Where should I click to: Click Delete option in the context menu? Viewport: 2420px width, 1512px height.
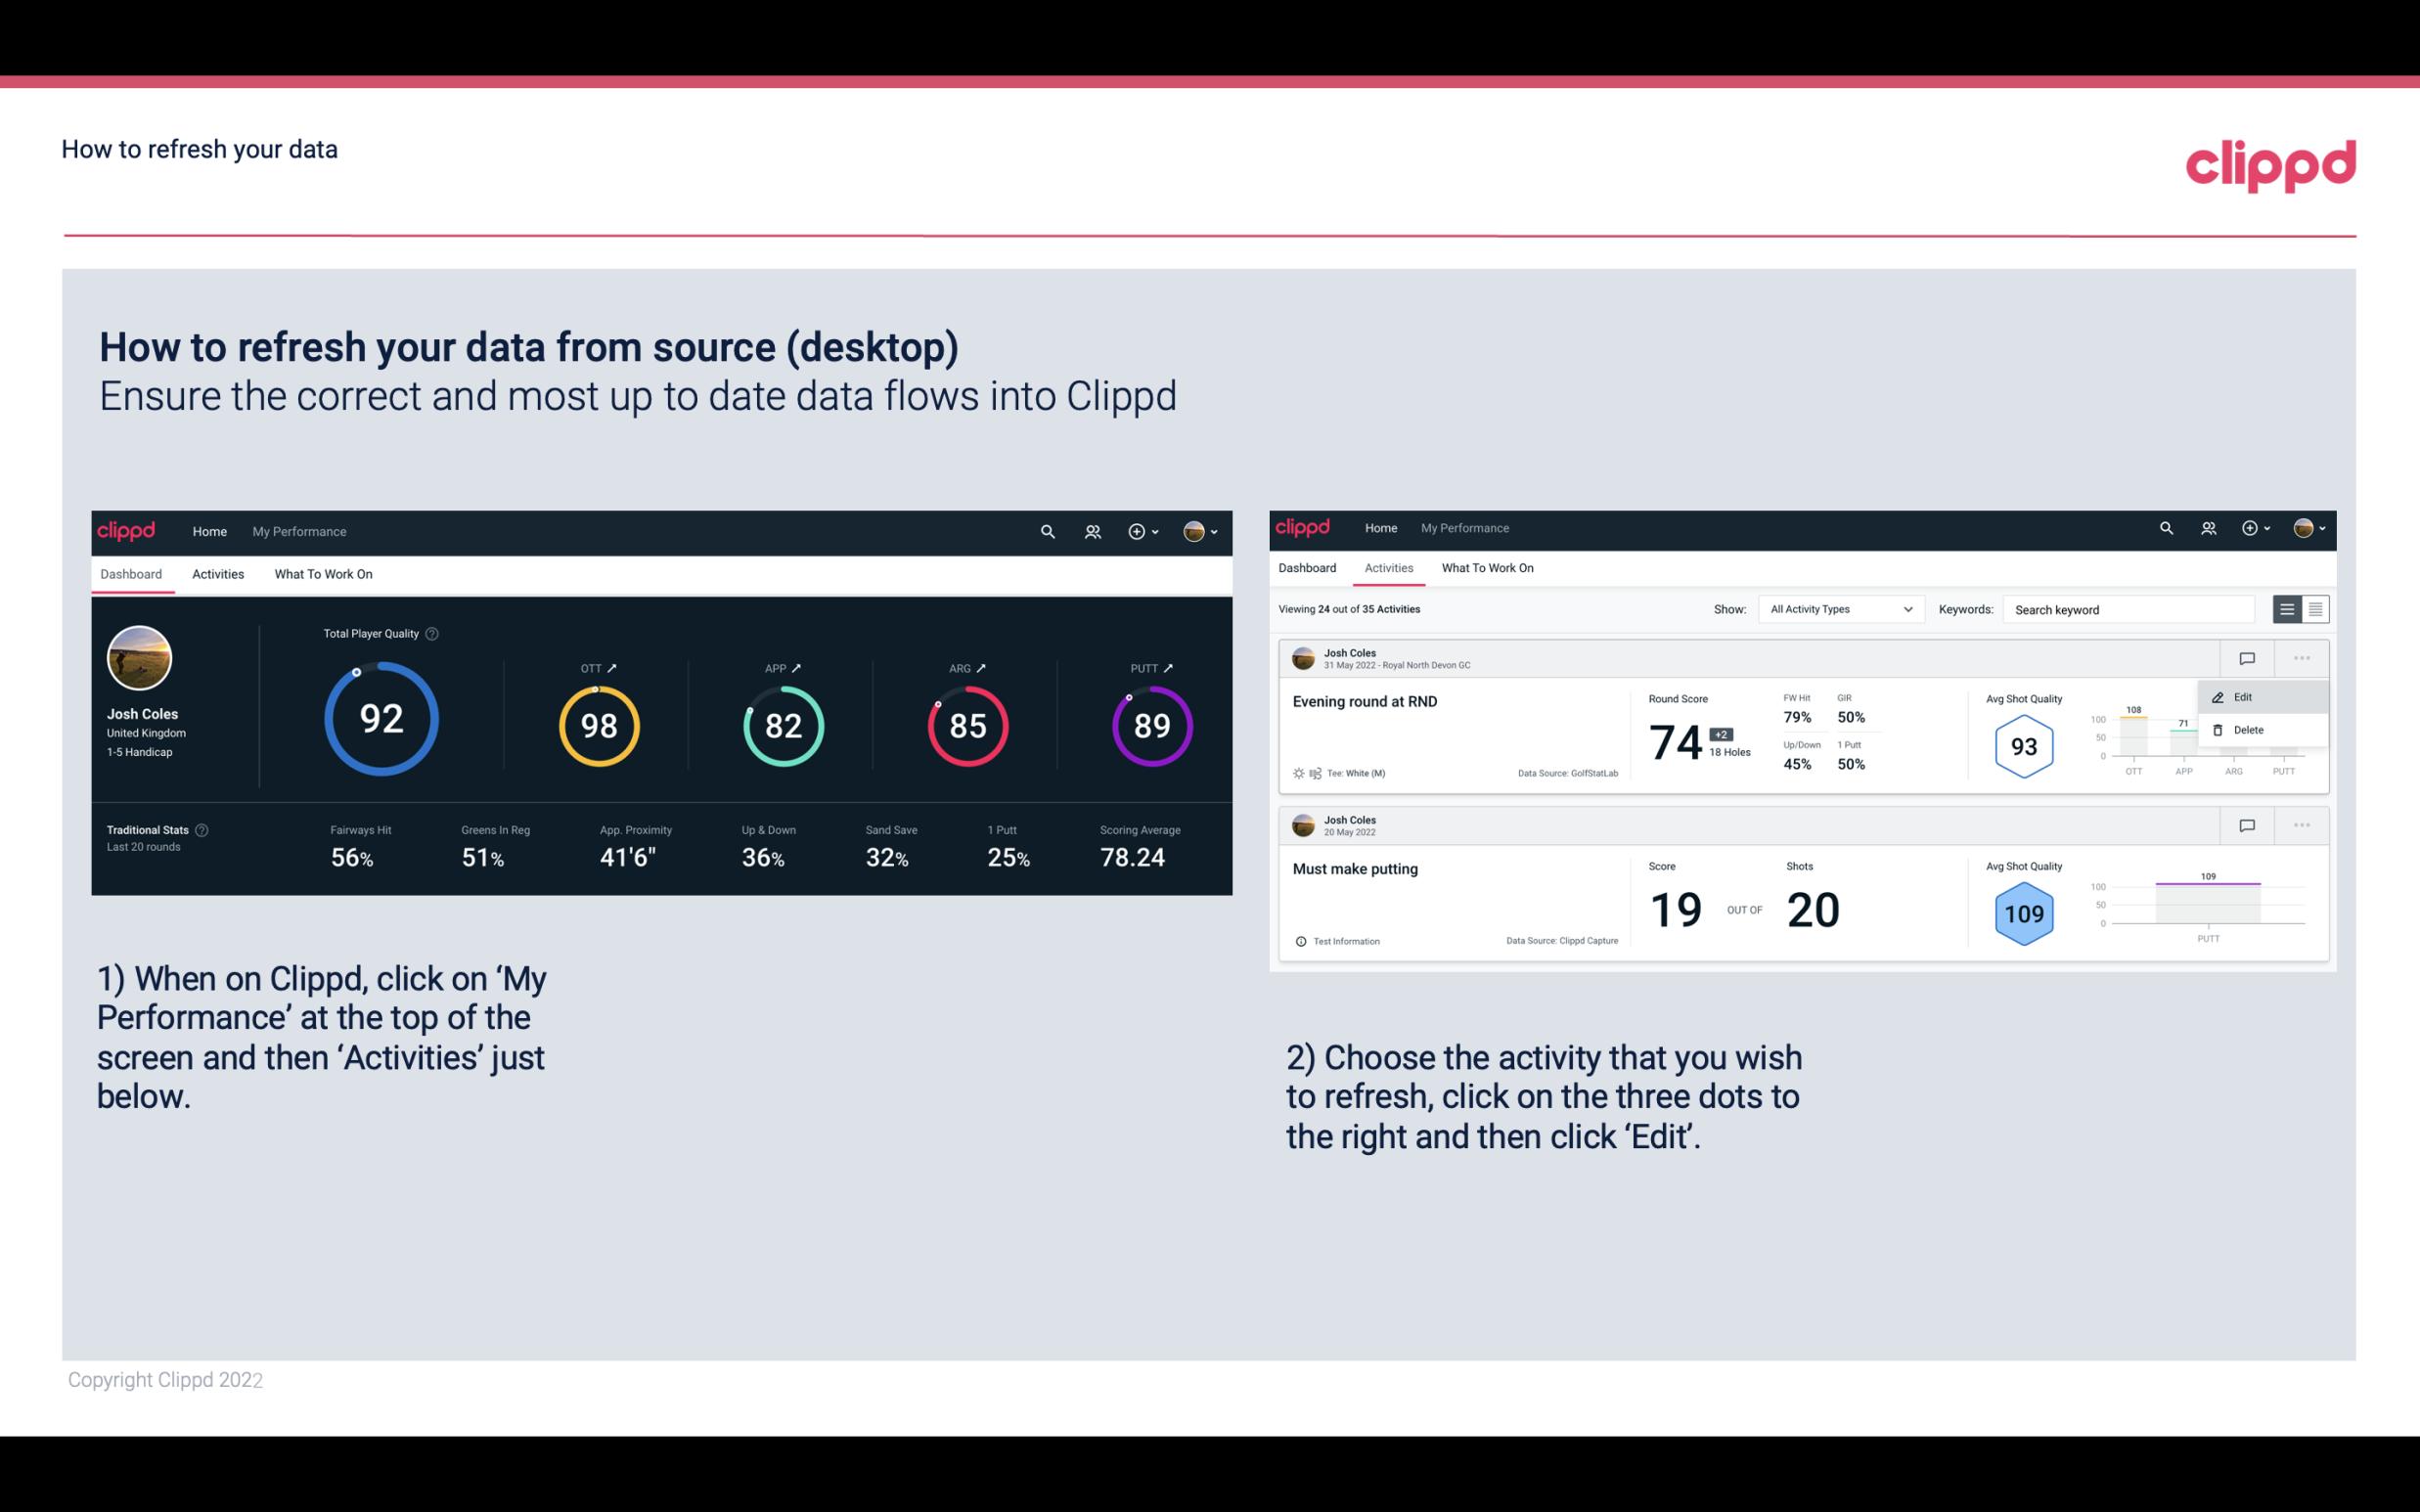[2251, 730]
